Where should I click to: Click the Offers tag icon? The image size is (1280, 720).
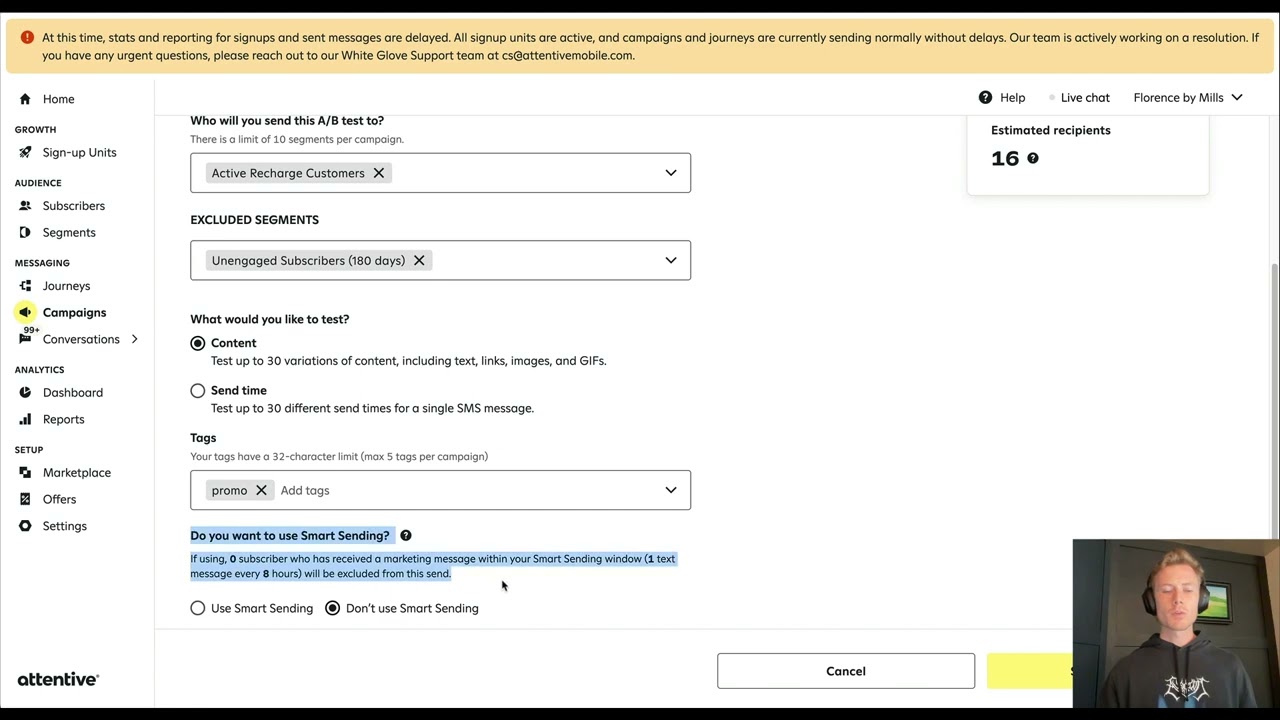[x=25, y=499]
